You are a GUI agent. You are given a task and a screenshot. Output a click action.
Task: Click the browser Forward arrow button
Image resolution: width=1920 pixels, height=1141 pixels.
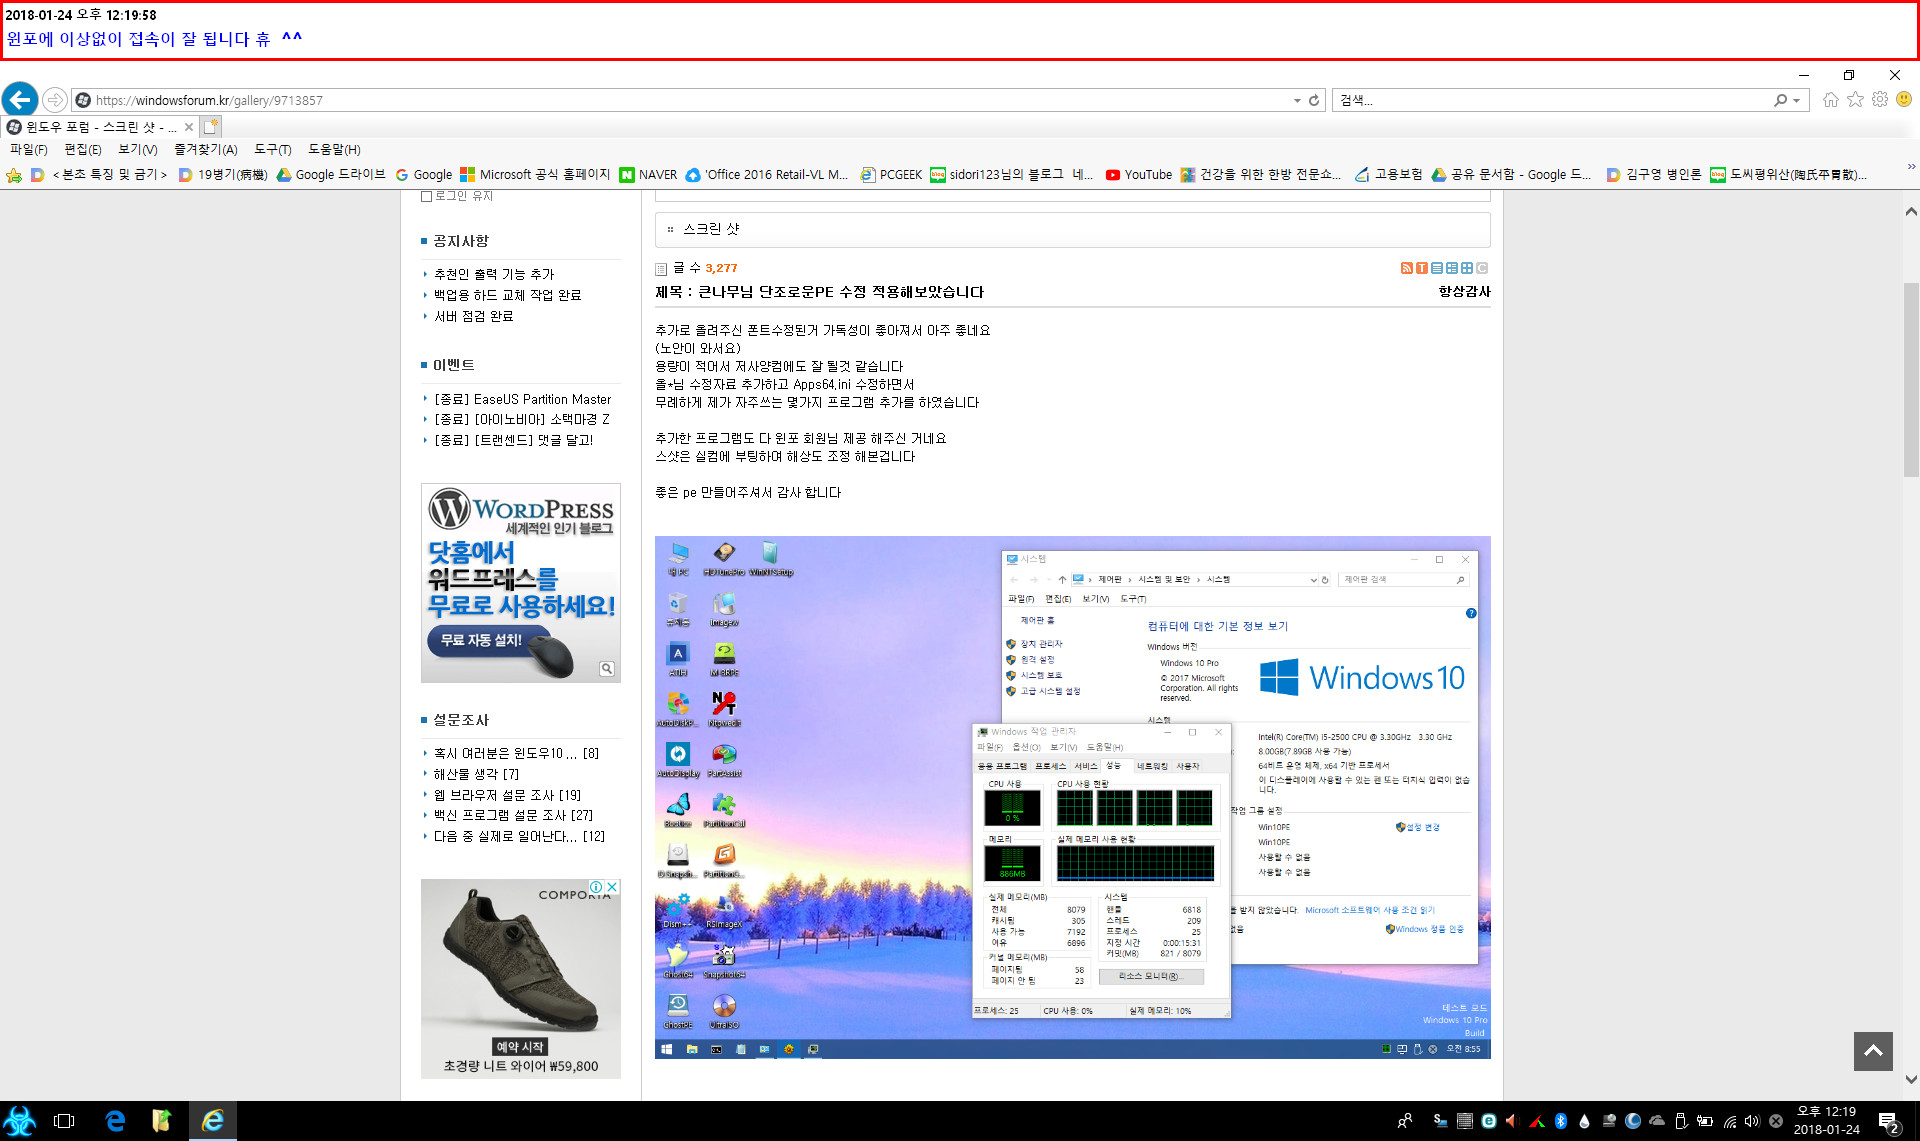tap(55, 100)
